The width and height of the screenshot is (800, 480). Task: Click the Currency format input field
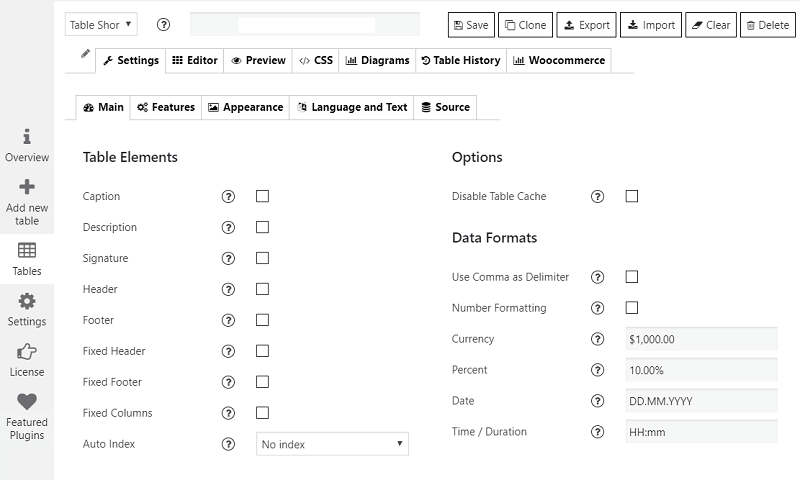pos(700,339)
